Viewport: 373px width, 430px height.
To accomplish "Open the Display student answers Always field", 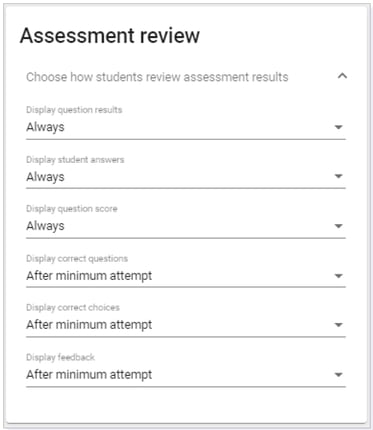I will [186, 177].
